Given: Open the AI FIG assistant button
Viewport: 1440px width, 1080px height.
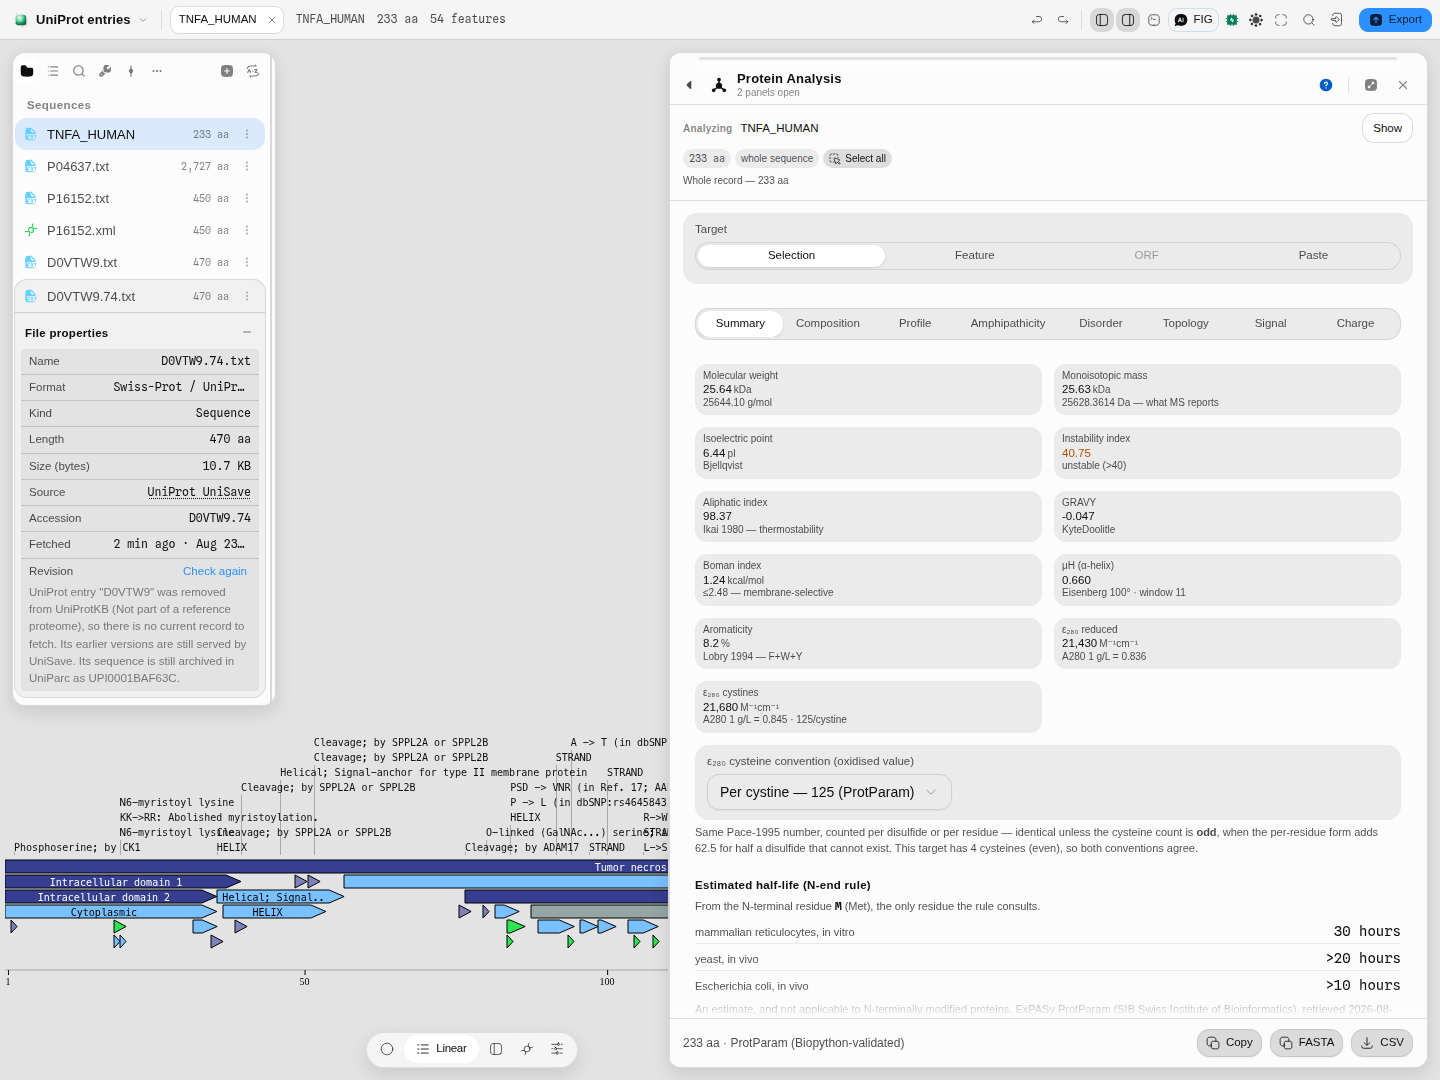Looking at the screenshot, I should (x=1193, y=20).
